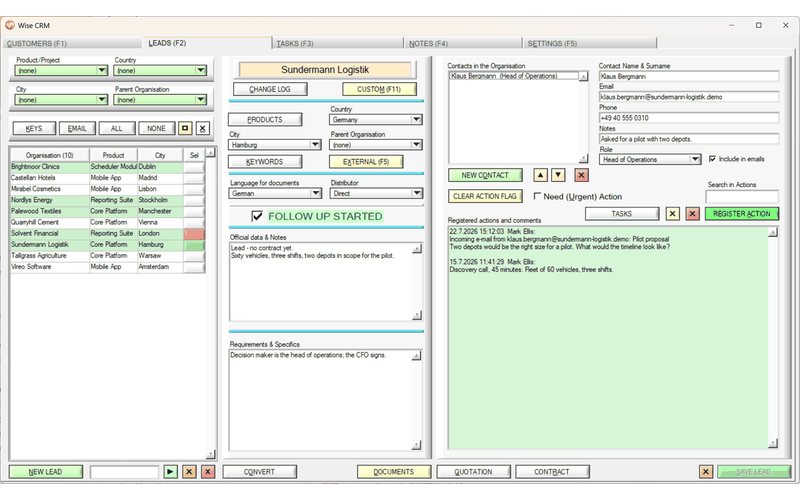Click the QUOTATION button
The width and height of the screenshot is (800, 500).
point(473,471)
